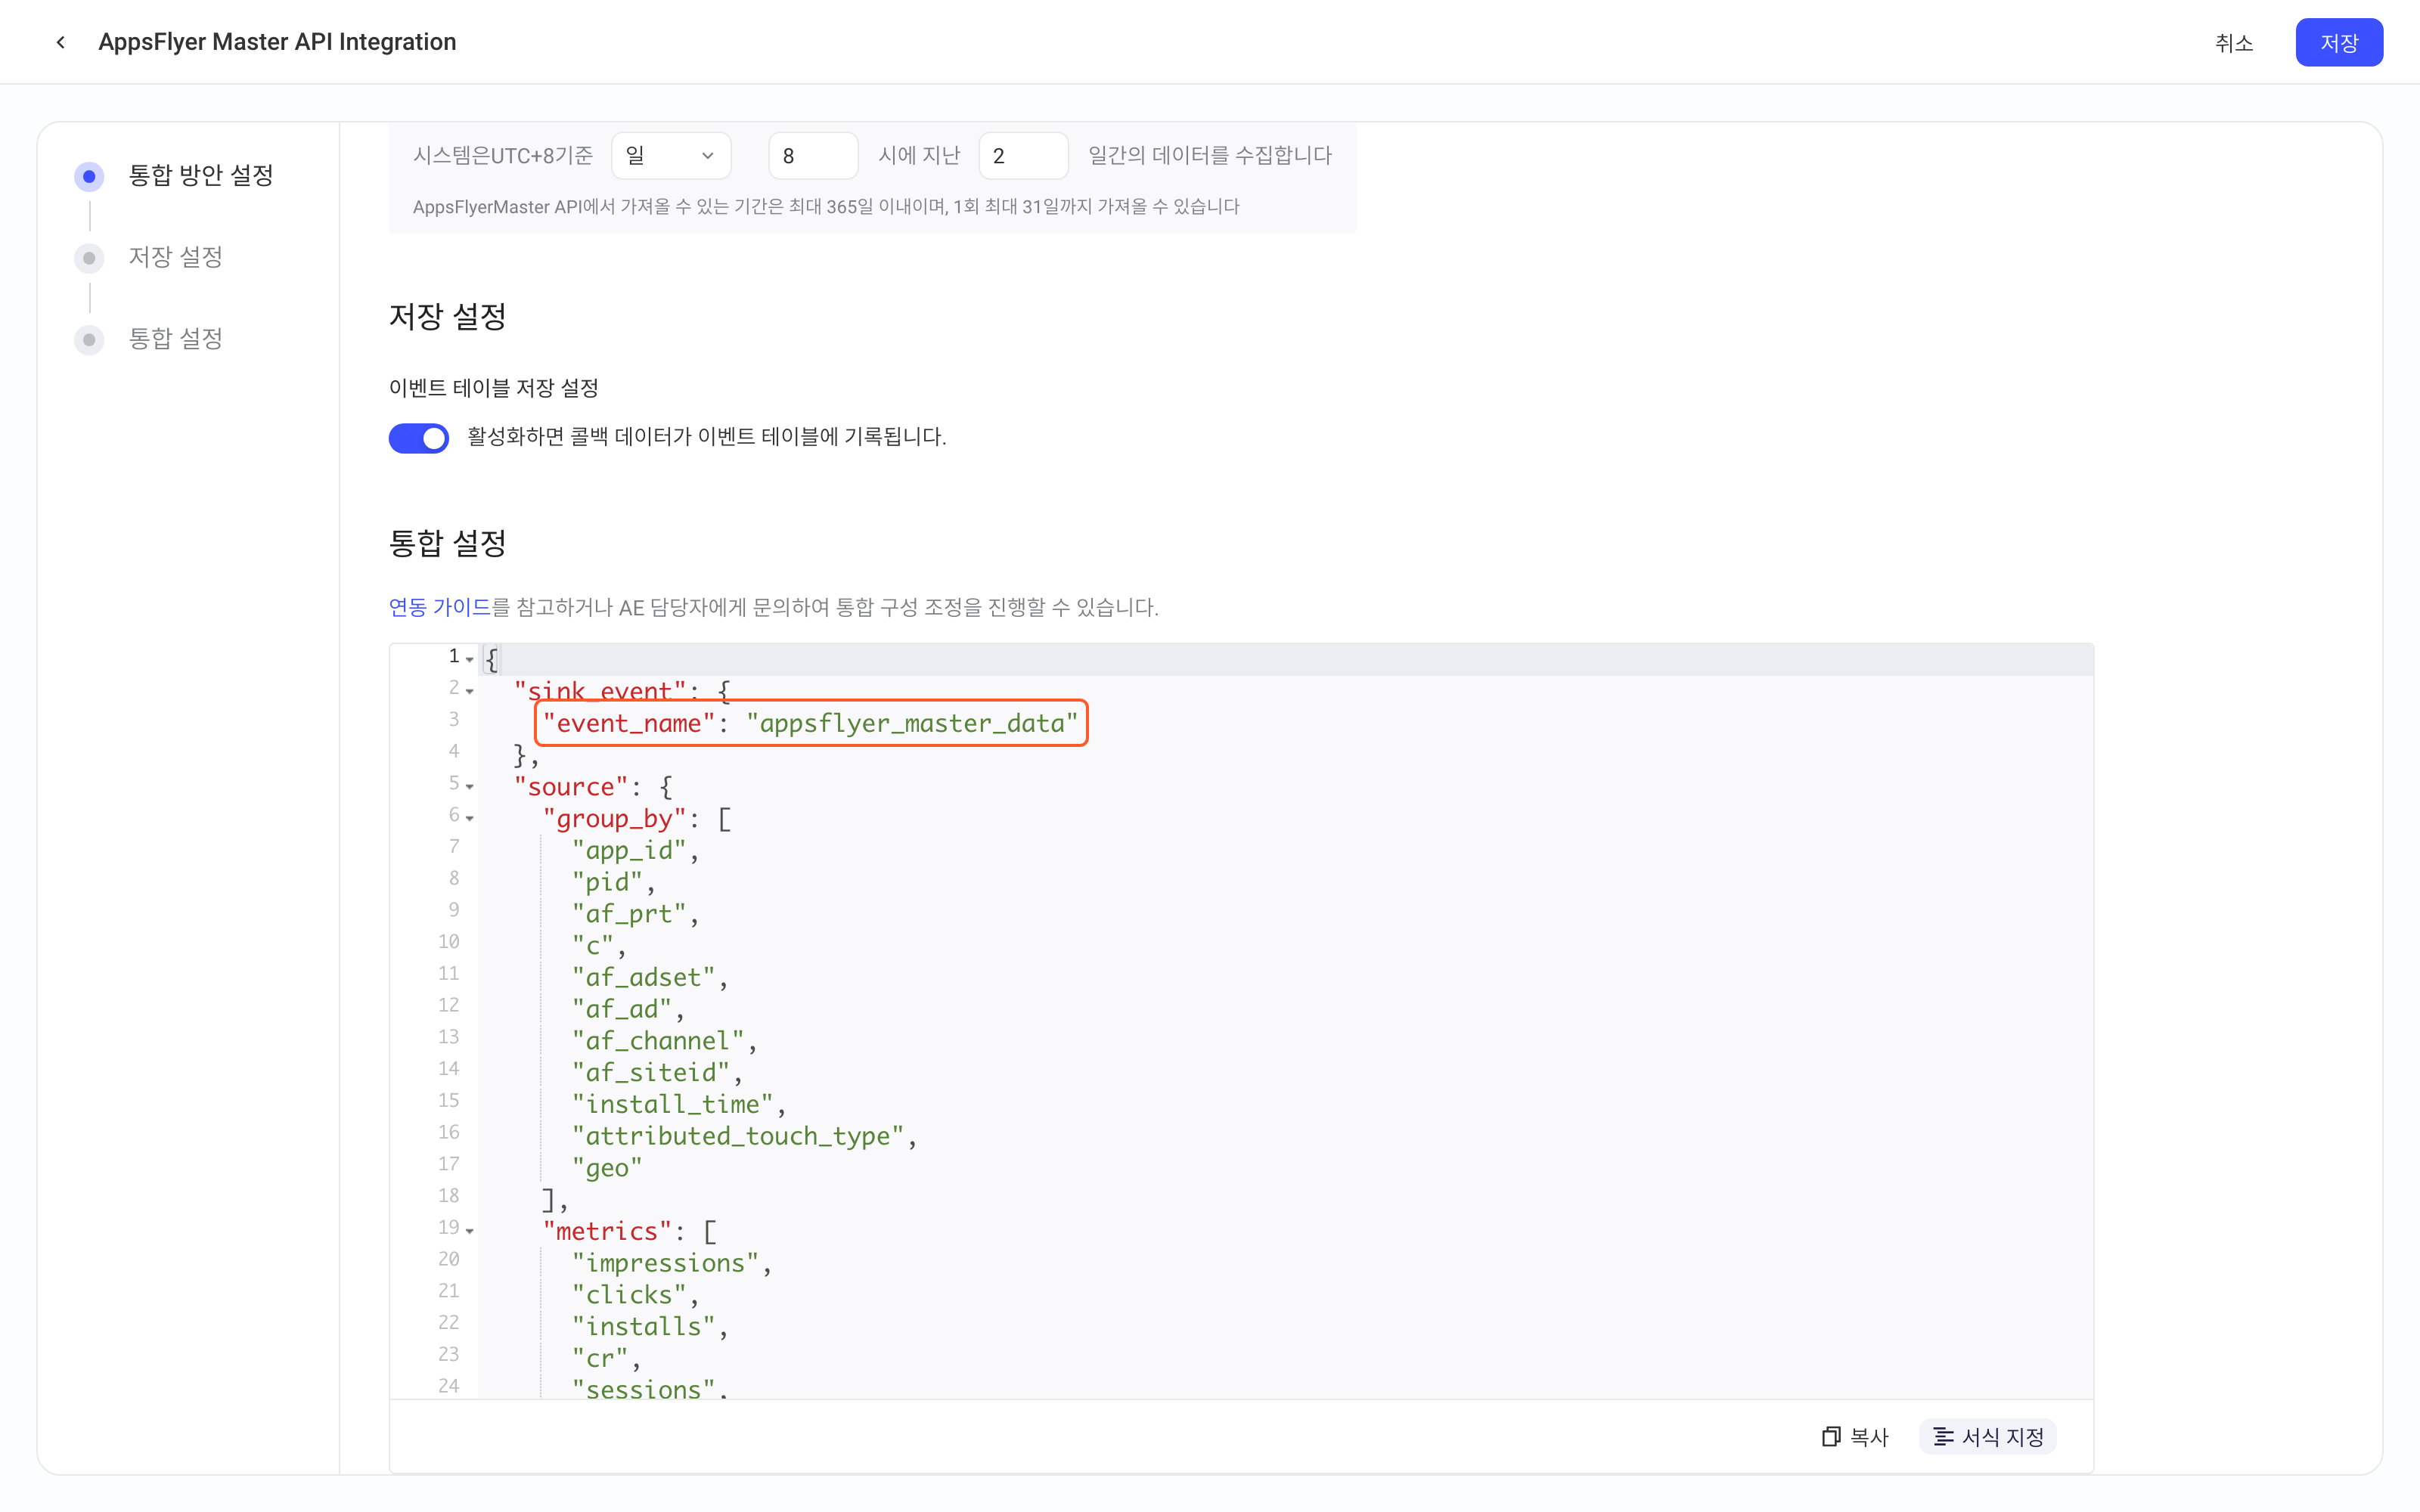Click the "source" key on line 5
This screenshot has height=1512, width=2420.
pyautogui.click(x=571, y=787)
